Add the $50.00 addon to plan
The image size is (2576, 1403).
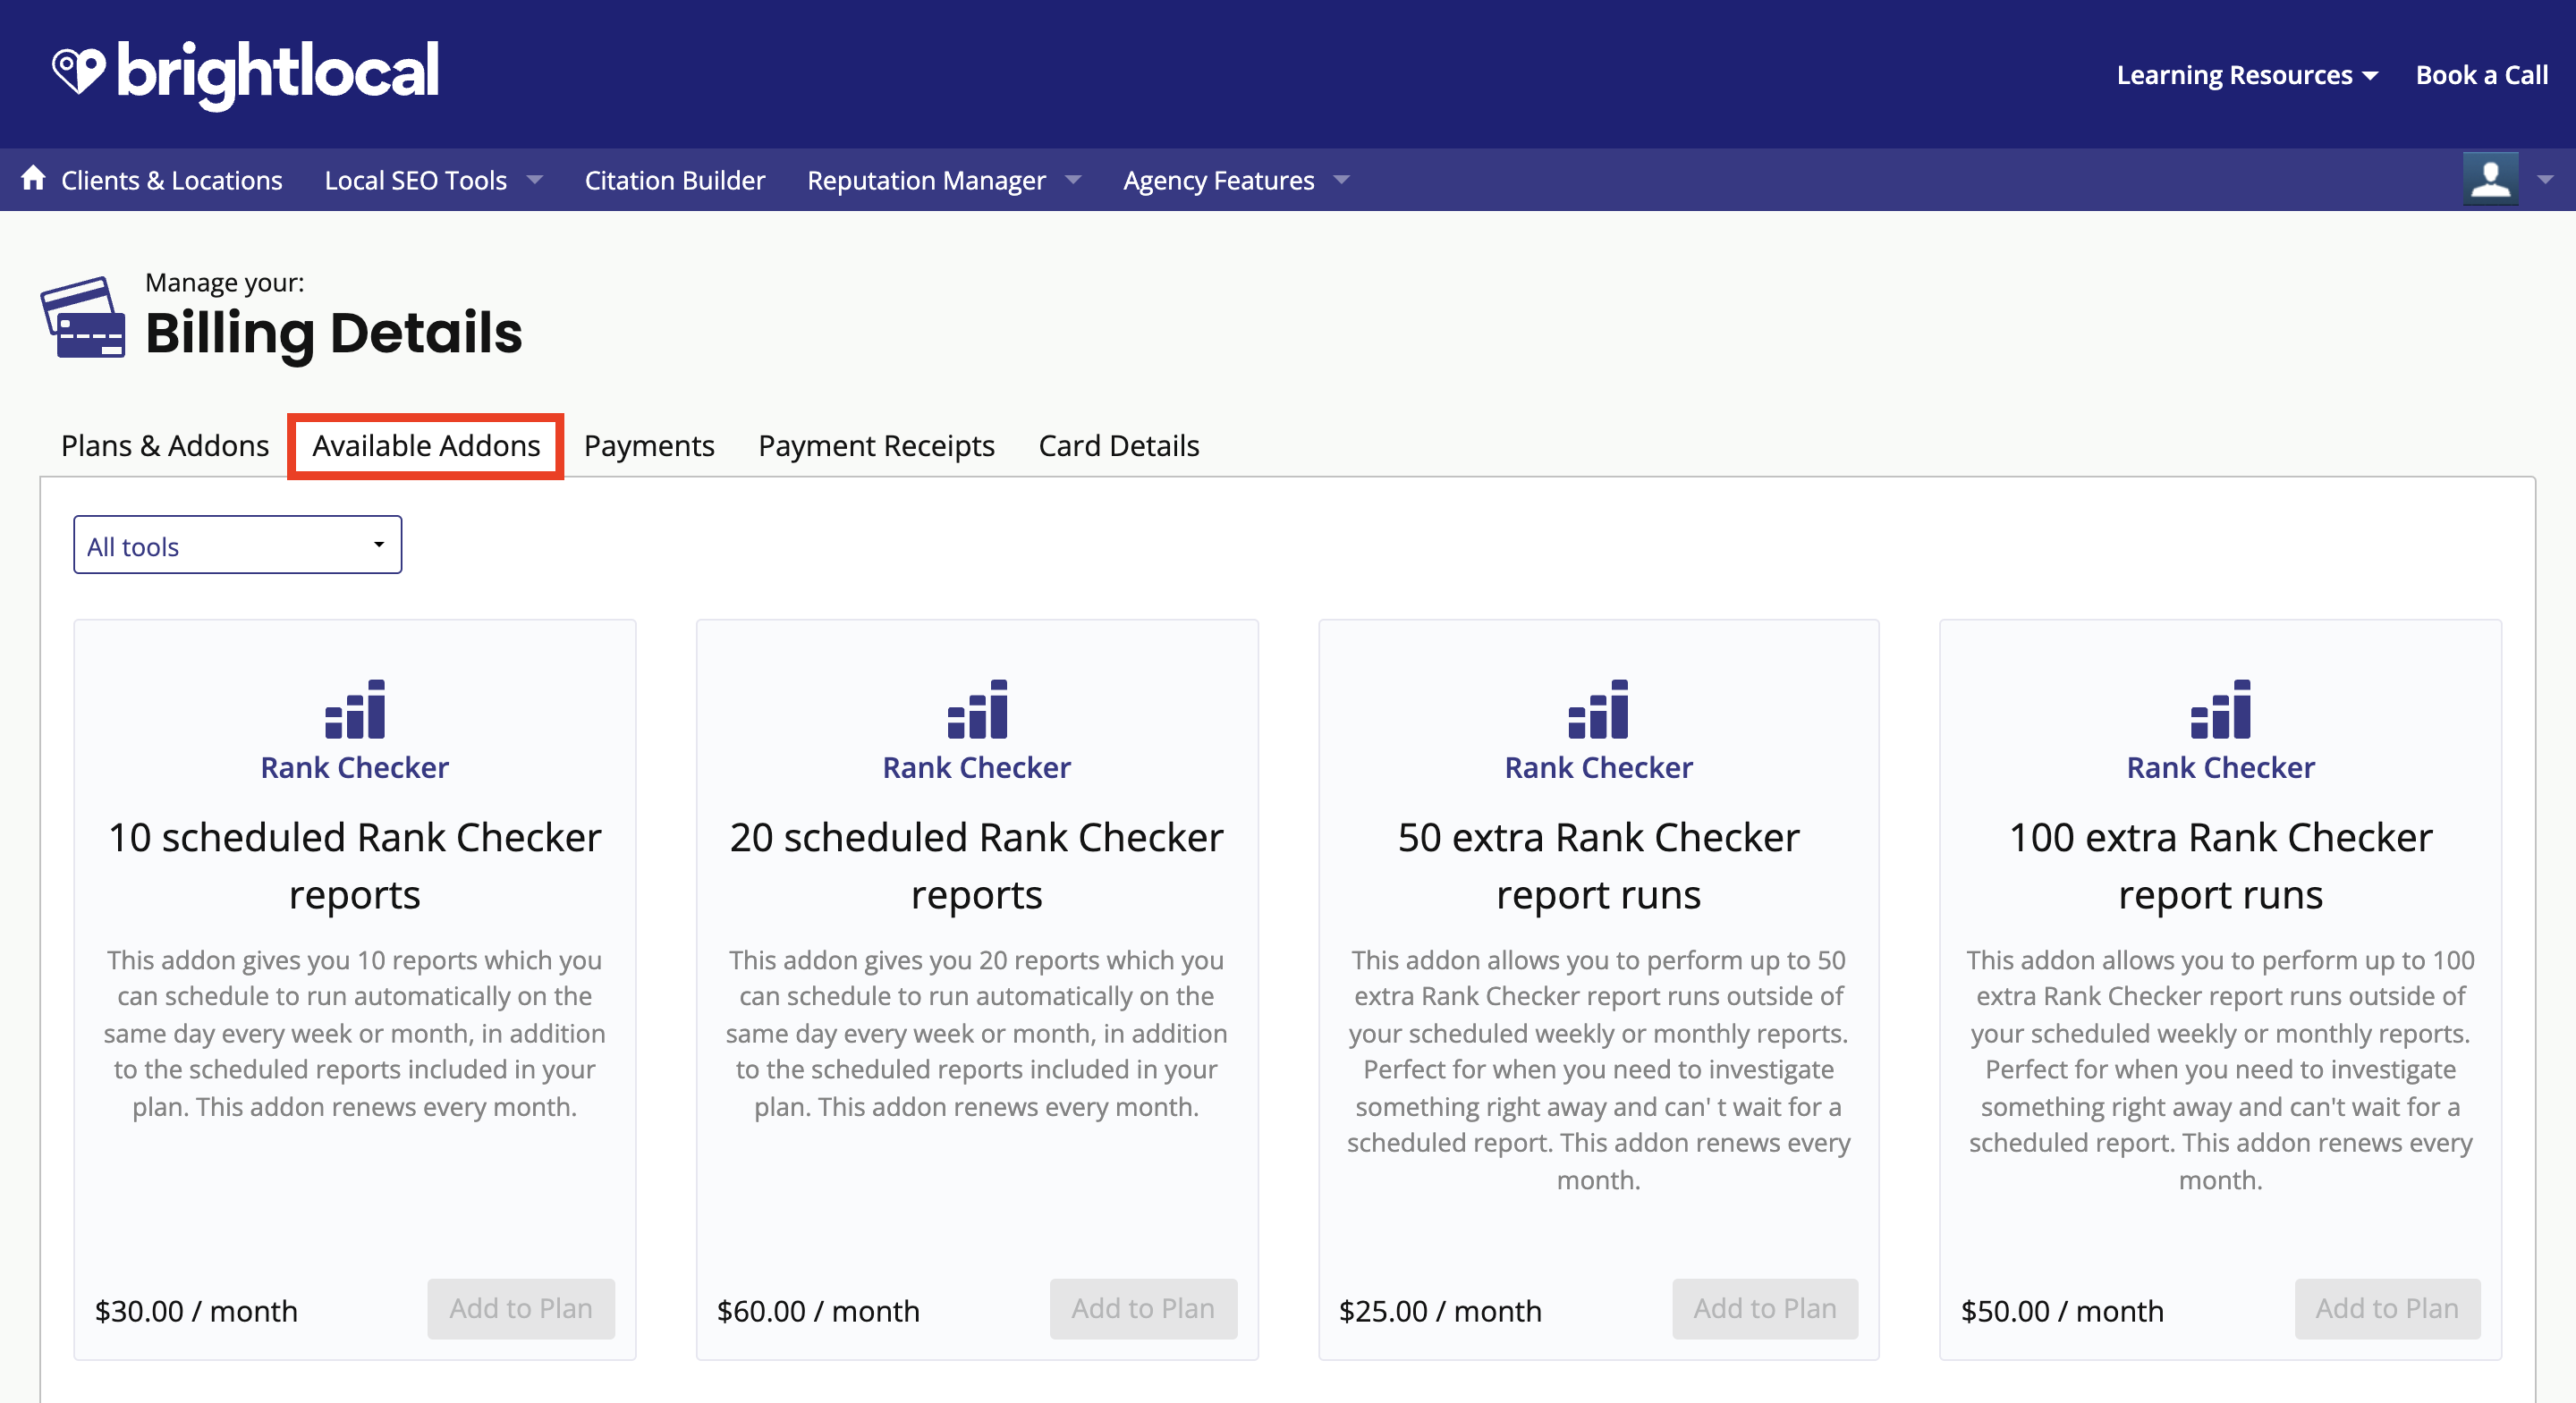[2387, 1308]
